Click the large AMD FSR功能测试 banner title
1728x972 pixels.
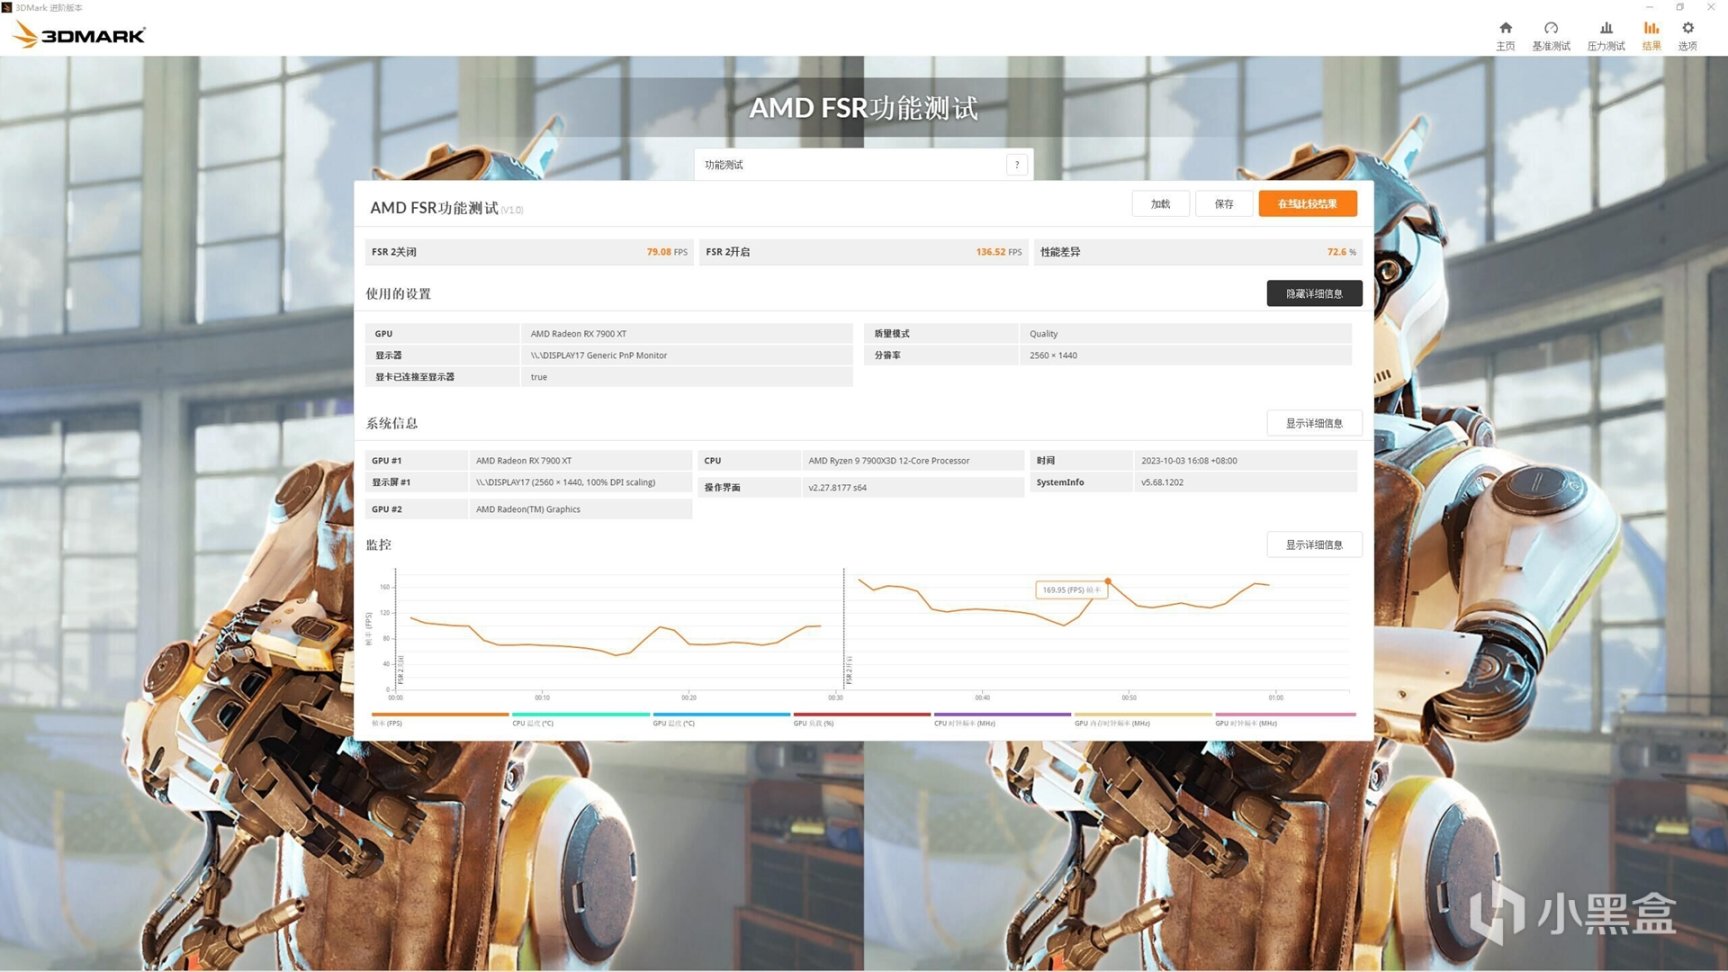tap(864, 108)
